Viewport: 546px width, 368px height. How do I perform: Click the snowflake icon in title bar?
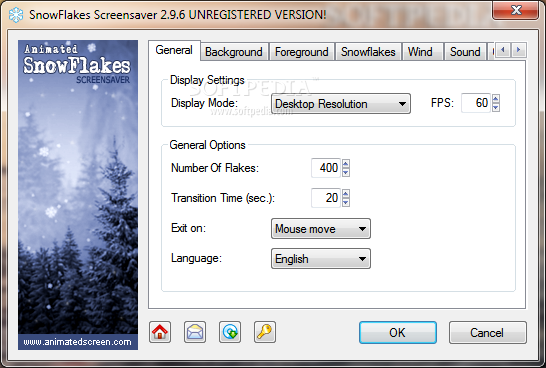[x=16, y=15]
